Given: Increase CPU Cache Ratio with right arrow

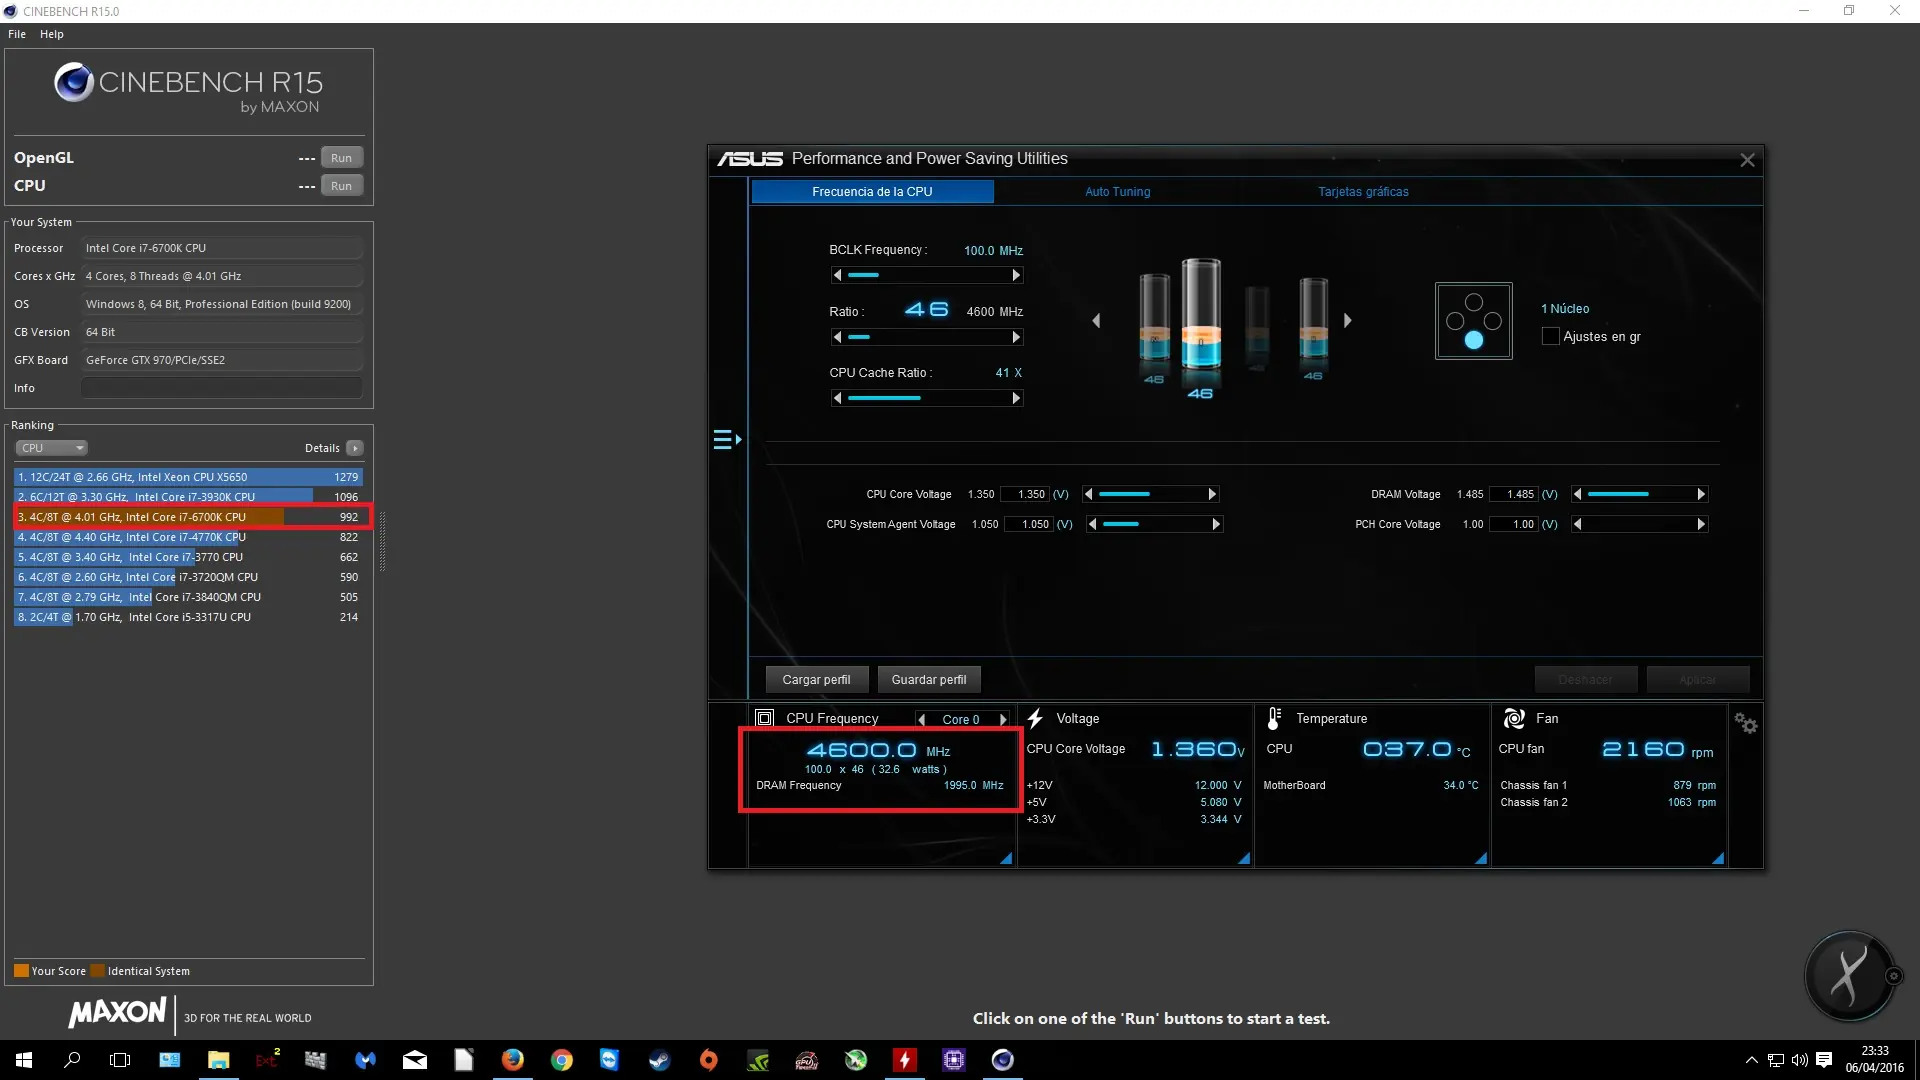Looking at the screenshot, I should click(x=1016, y=398).
